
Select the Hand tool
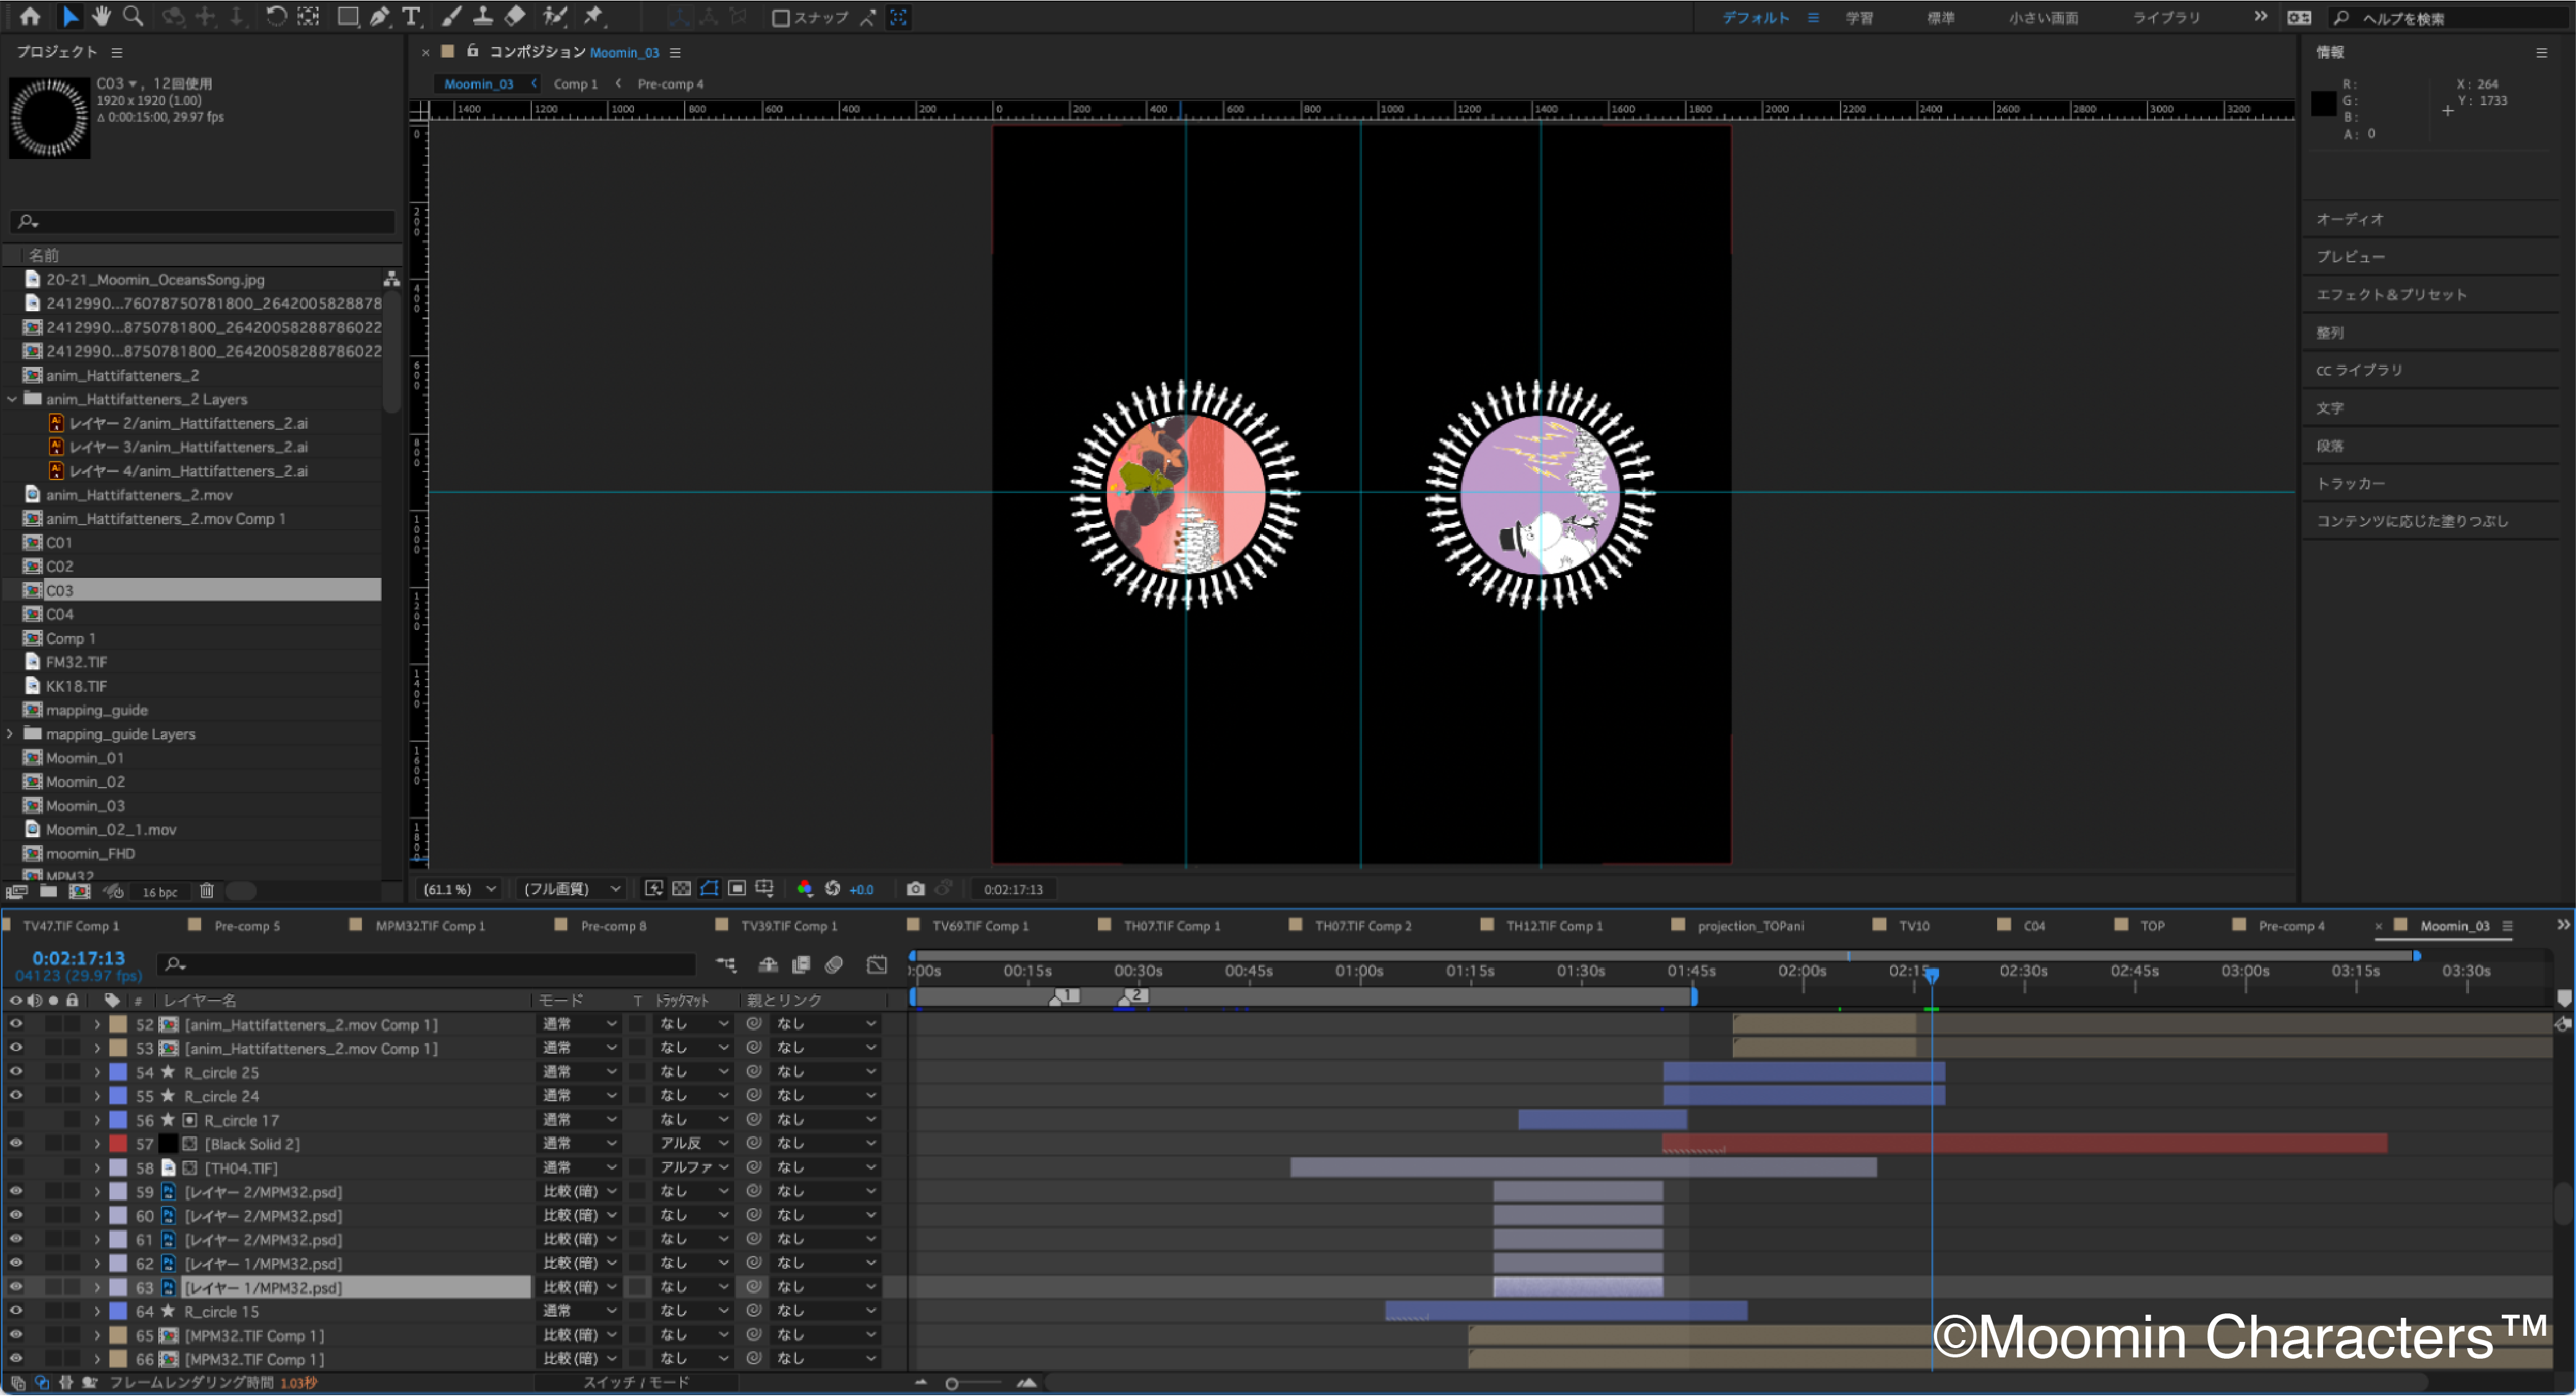click(101, 16)
